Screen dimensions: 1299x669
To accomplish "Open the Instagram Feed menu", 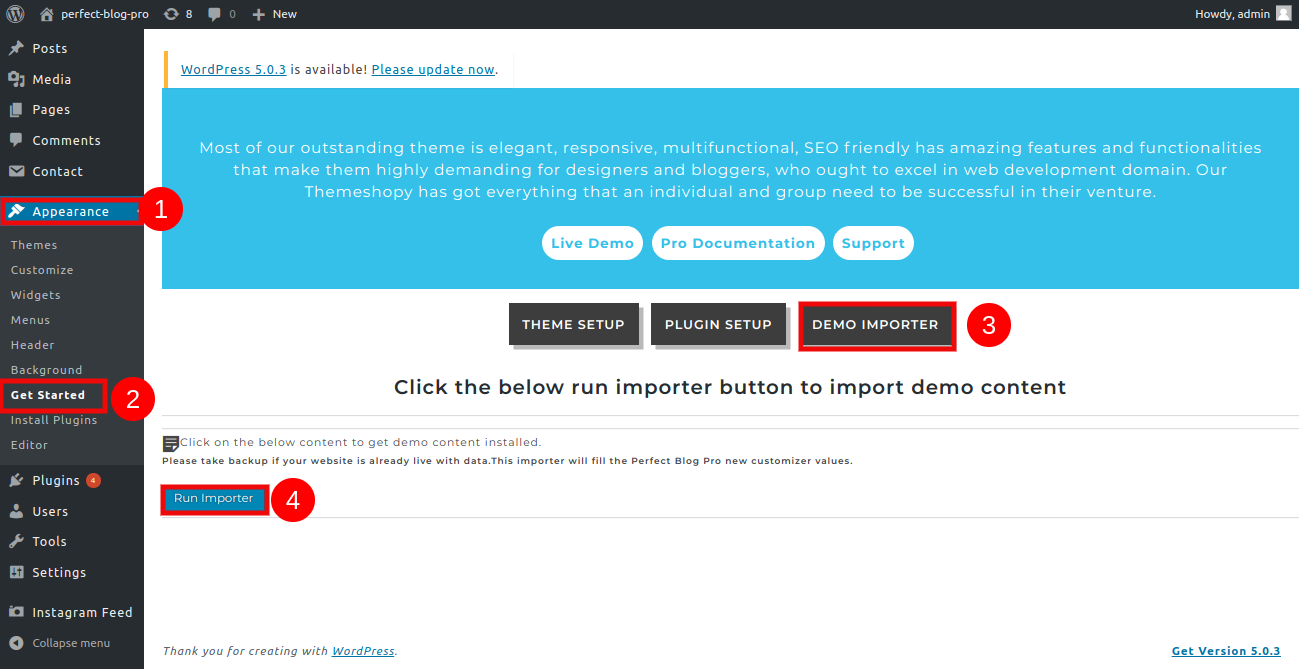I will click(81, 612).
